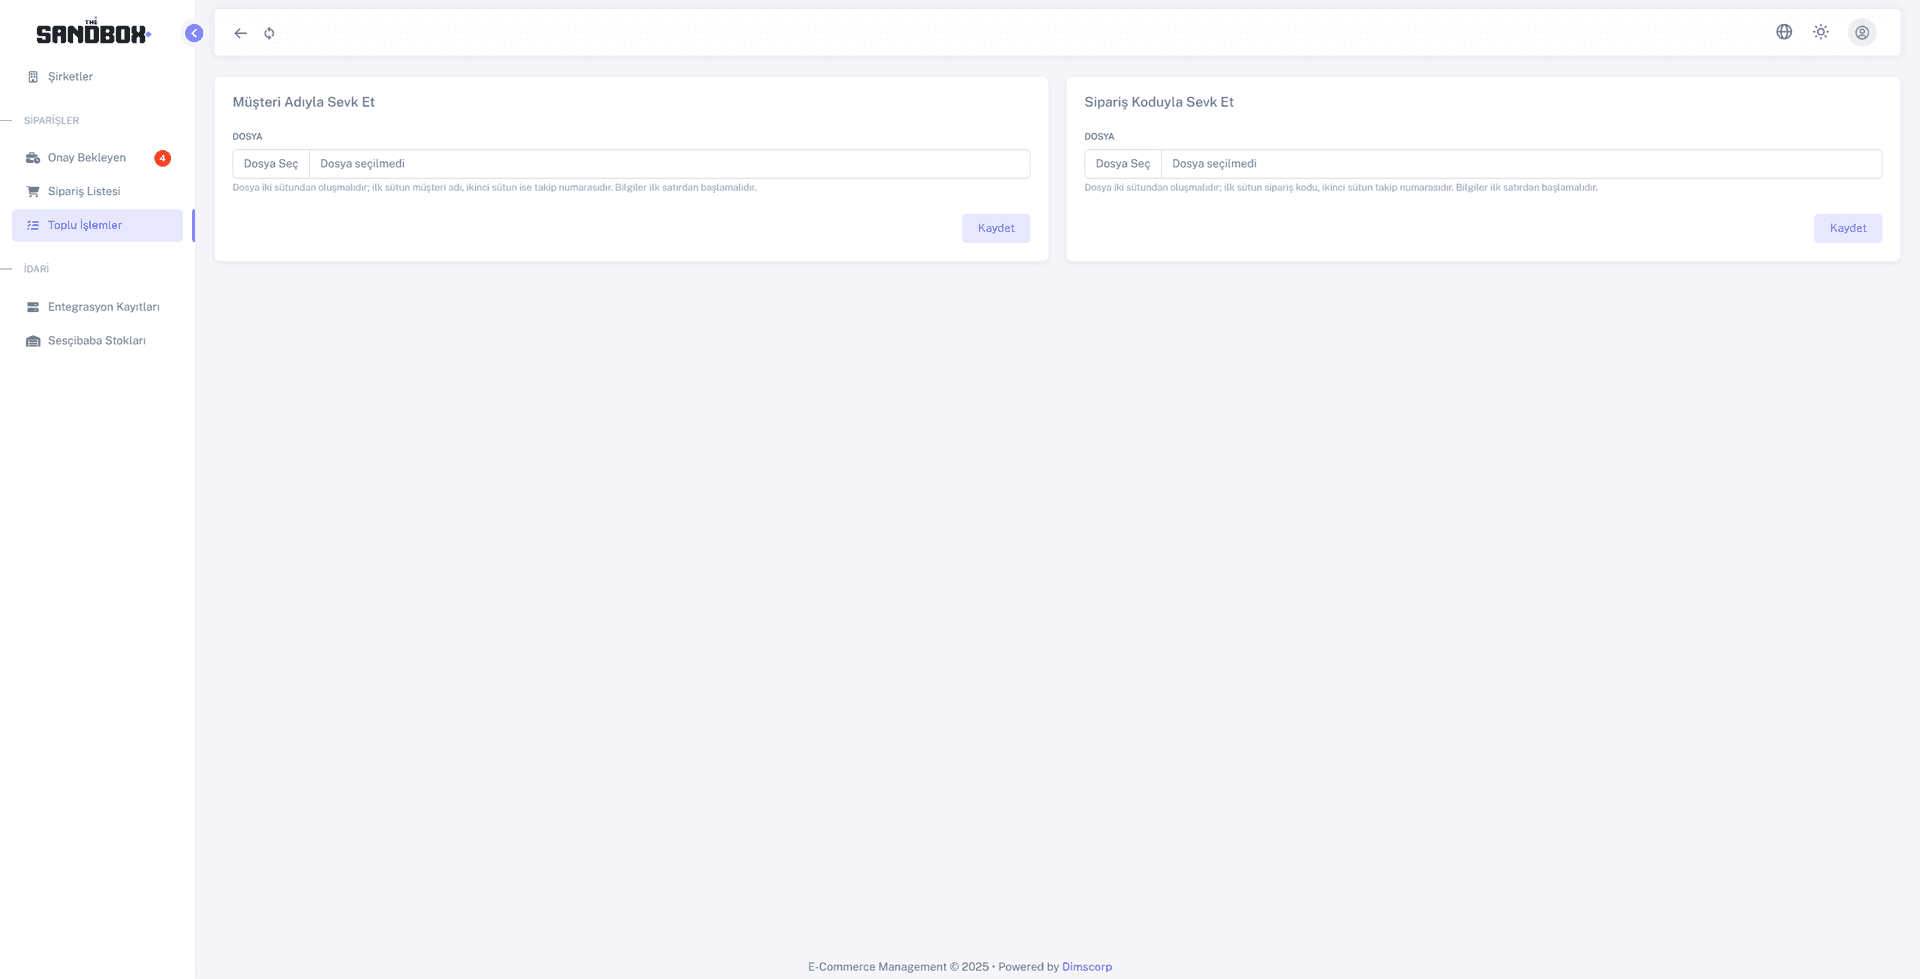Screen dimensions: 1920x979
Task: Open the language globe icon
Action: (1783, 32)
